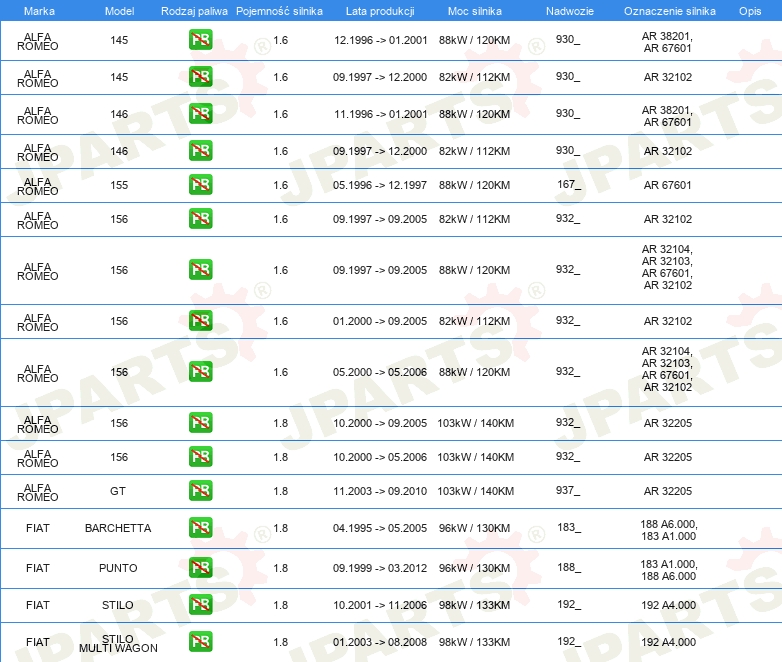Click the power value 96kW / 130KM in Punto row
782x662 pixels.
pos(474,568)
